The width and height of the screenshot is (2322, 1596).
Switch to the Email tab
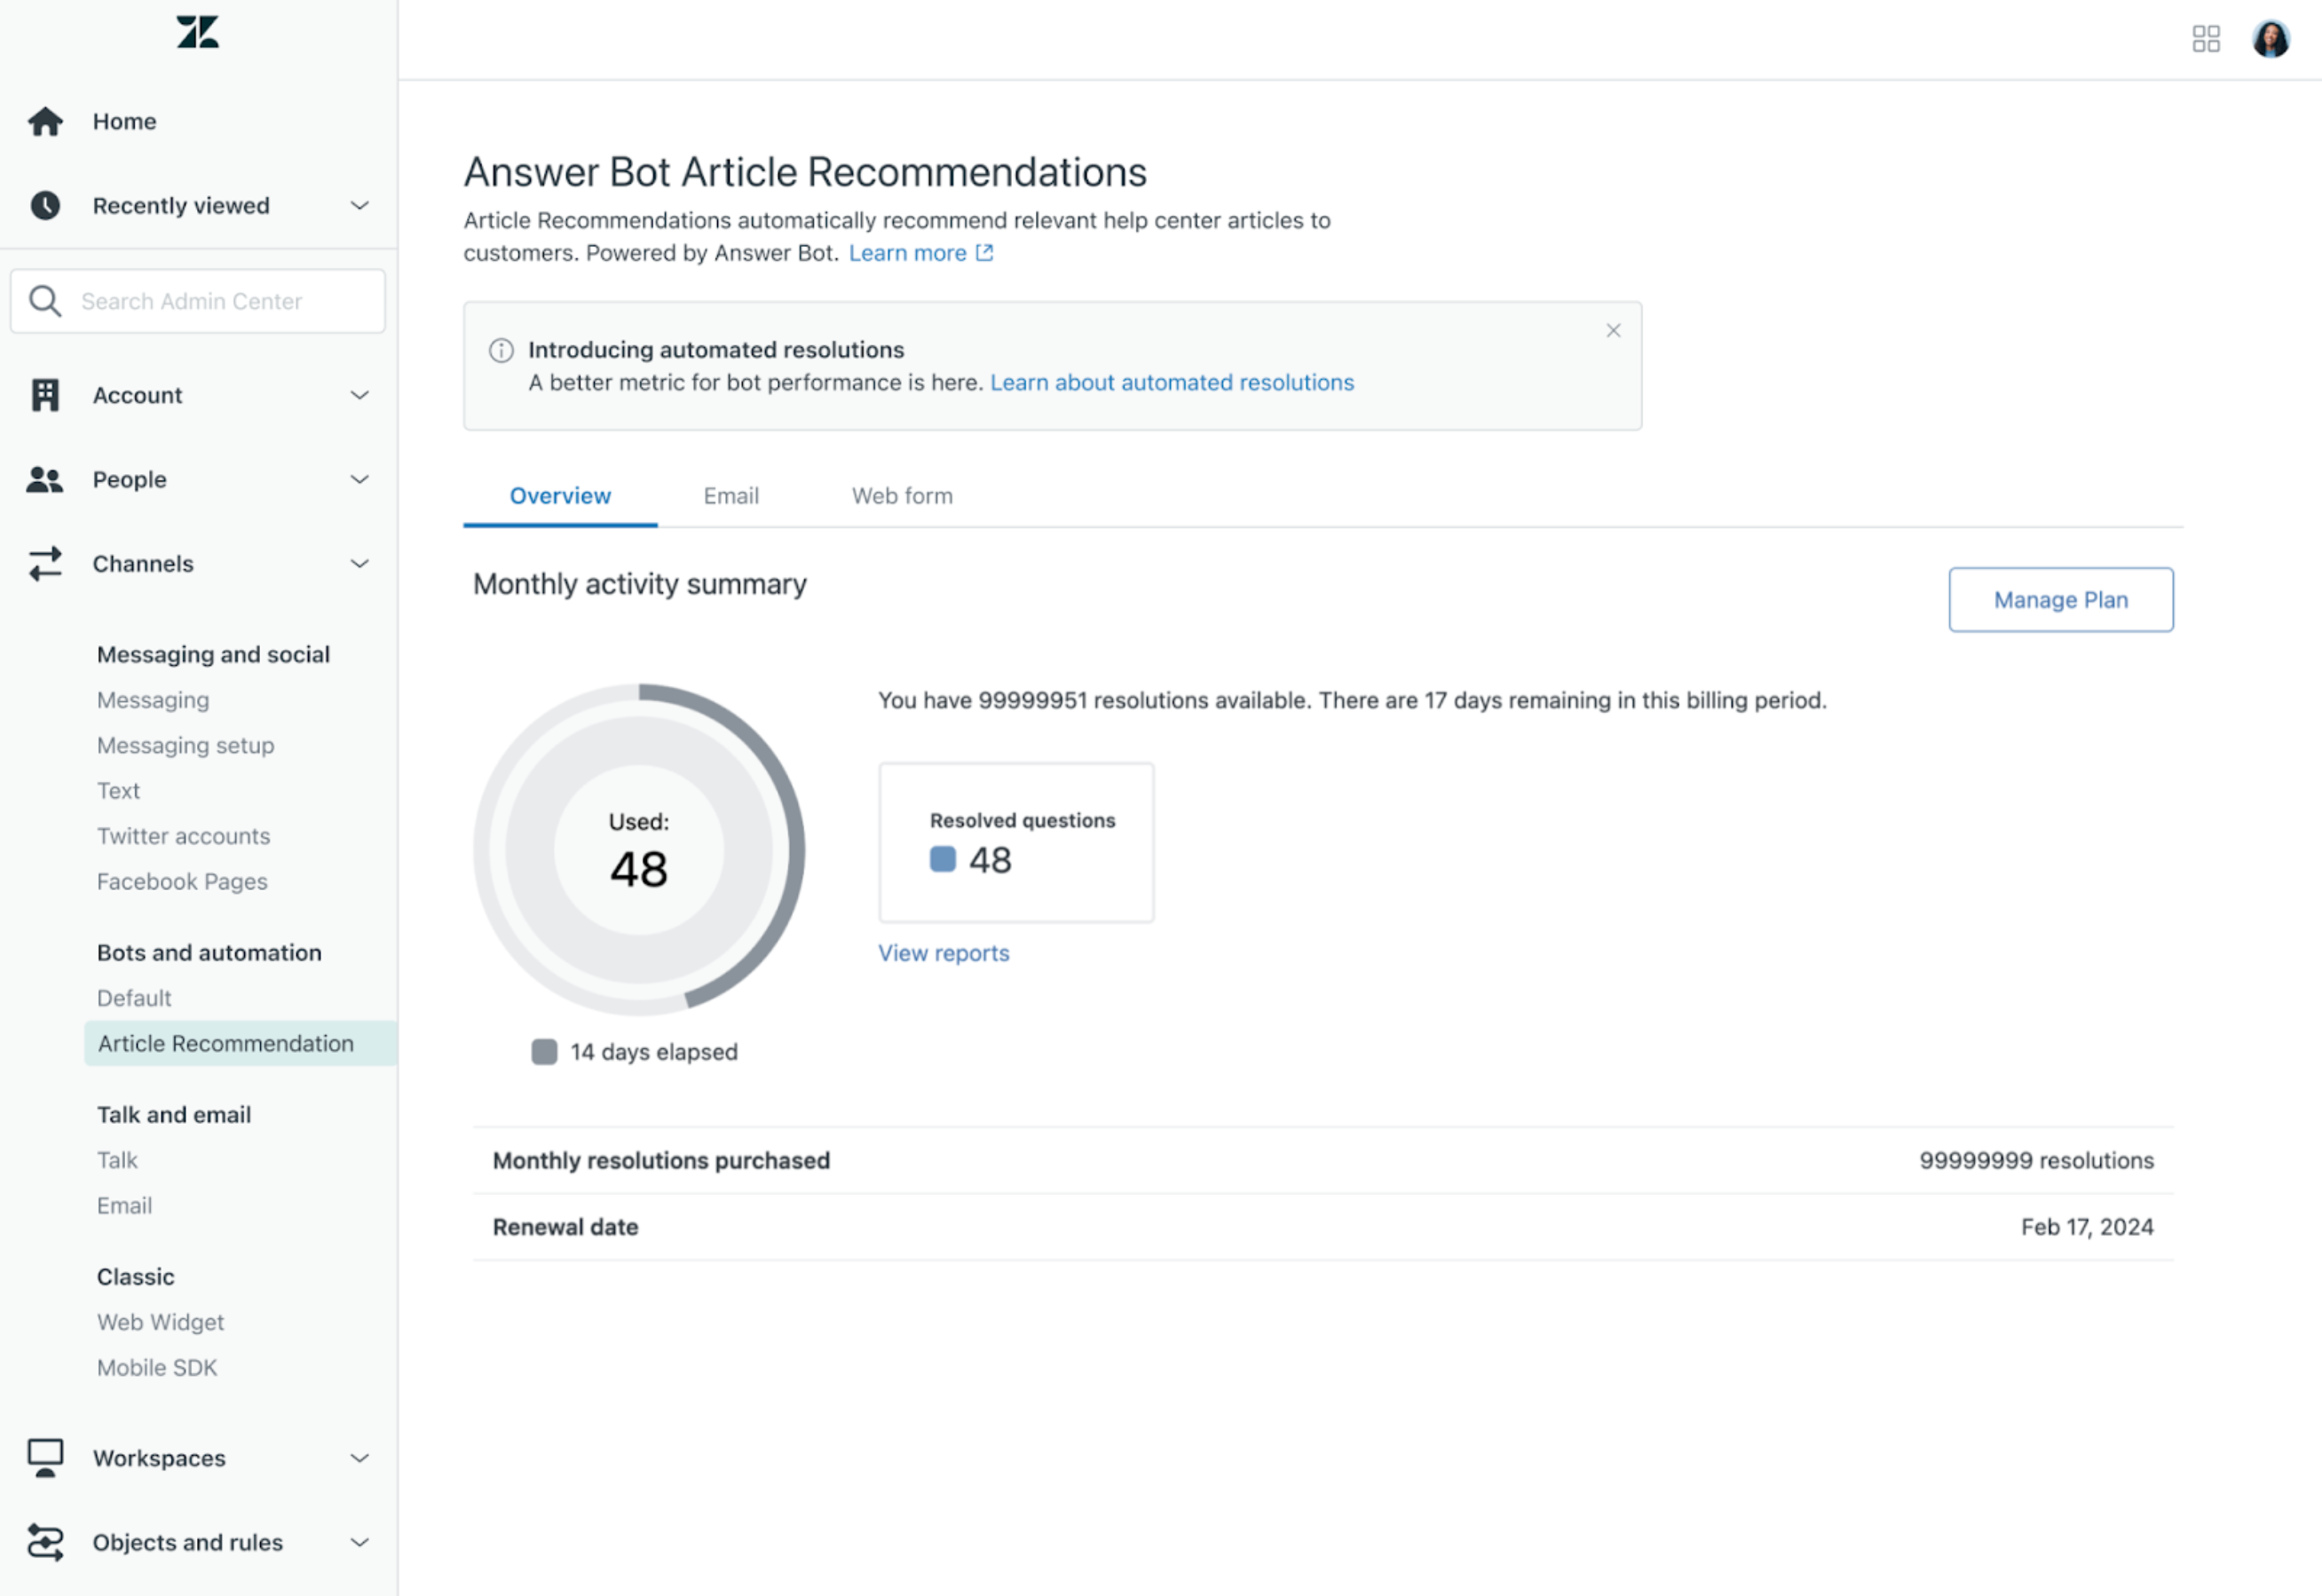(730, 496)
